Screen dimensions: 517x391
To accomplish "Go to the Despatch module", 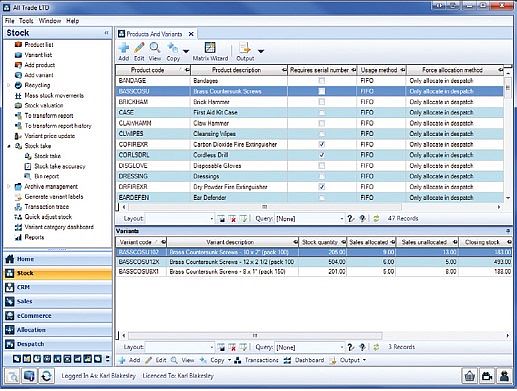I will (58, 344).
